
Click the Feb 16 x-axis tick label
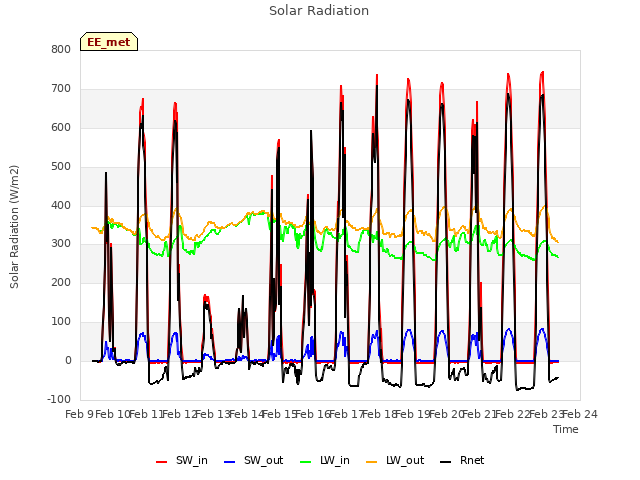pyautogui.click(x=313, y=414)
